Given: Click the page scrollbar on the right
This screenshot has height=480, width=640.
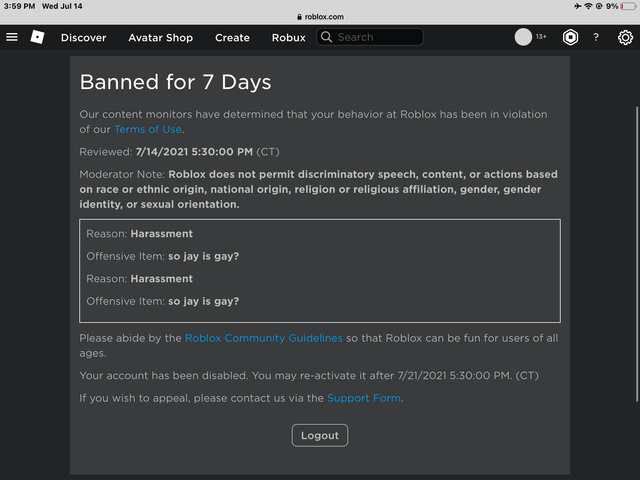Looking at the screenshot, I should [636, 253].
